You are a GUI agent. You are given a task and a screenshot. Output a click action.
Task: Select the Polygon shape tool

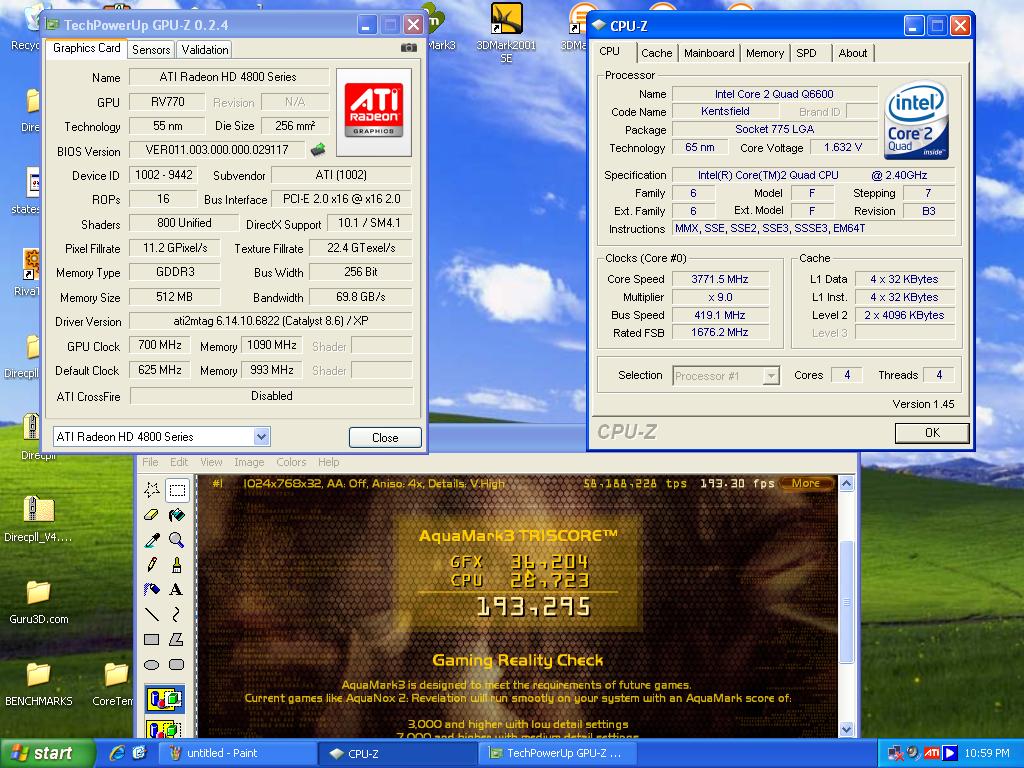pos(177,639)
